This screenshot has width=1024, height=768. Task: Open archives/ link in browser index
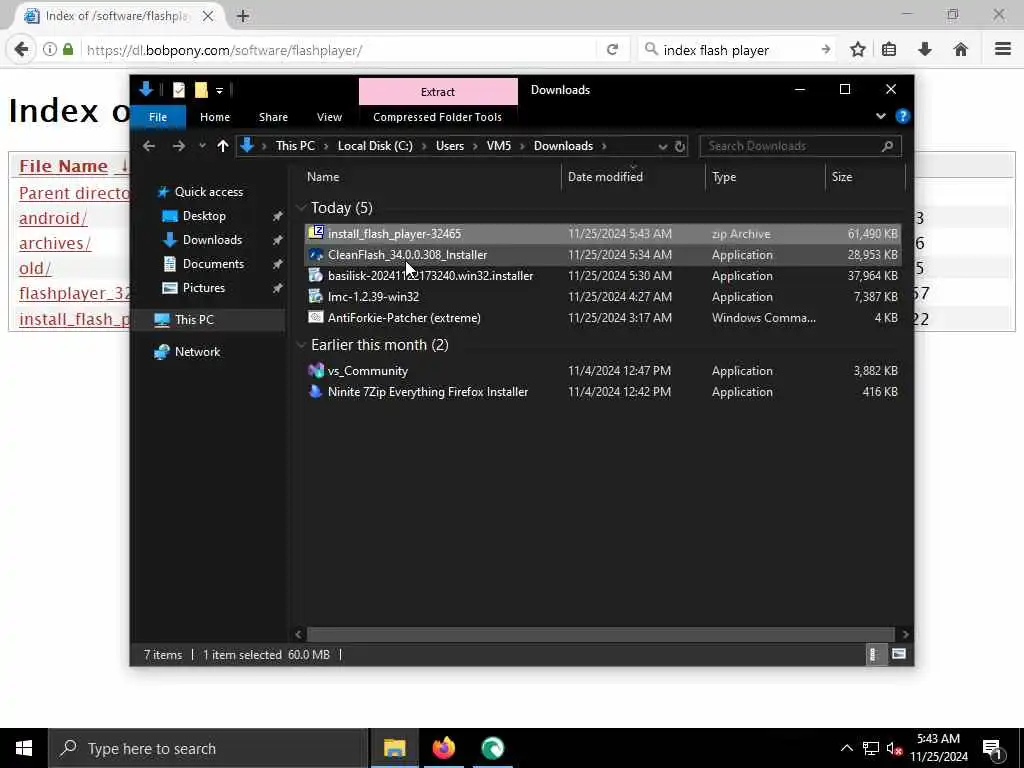click(55, 244)
